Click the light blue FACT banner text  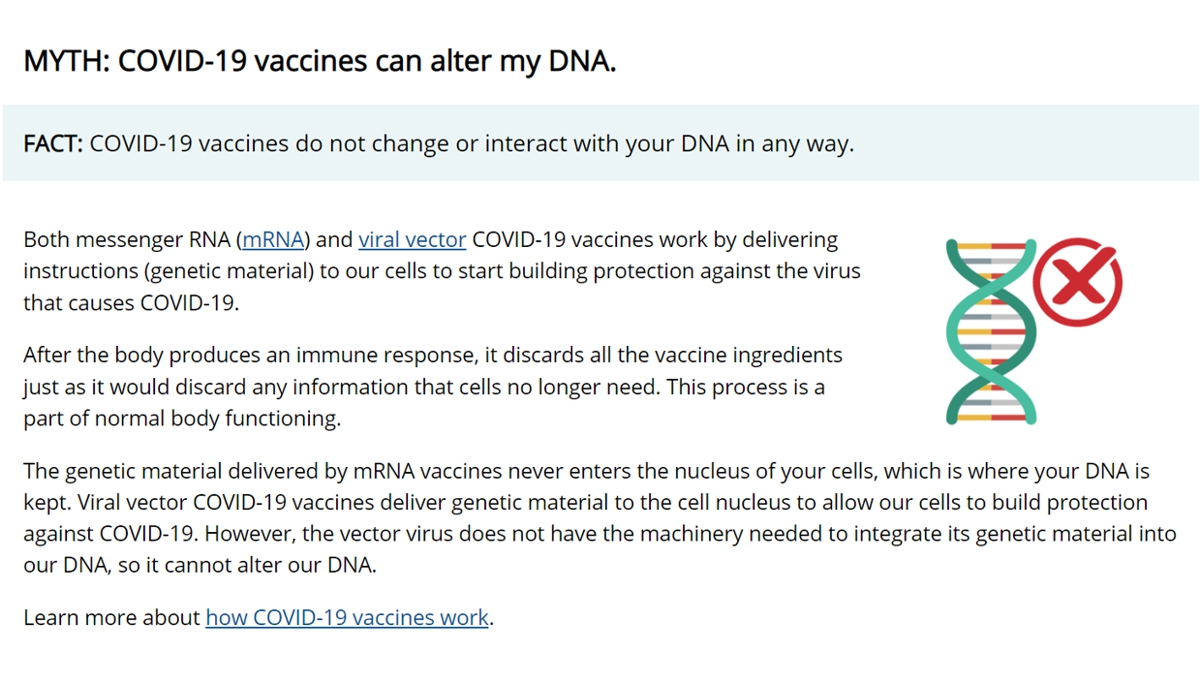(x=439, y=143)
